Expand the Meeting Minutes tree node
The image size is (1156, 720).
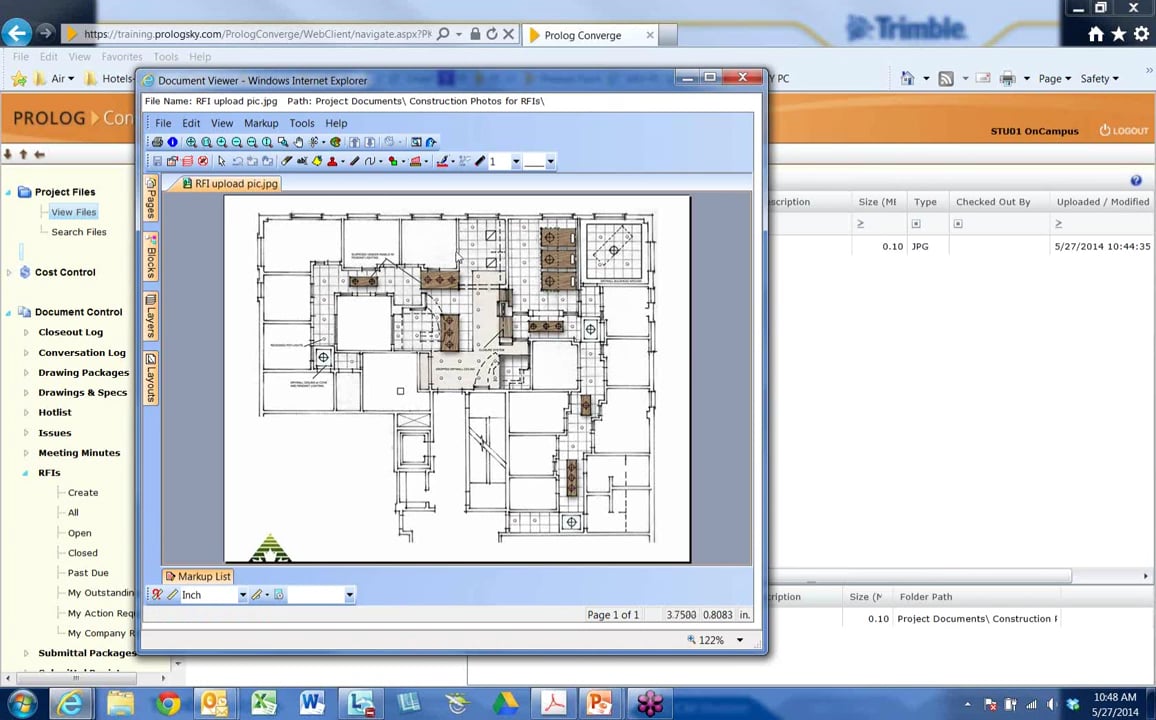26,453
